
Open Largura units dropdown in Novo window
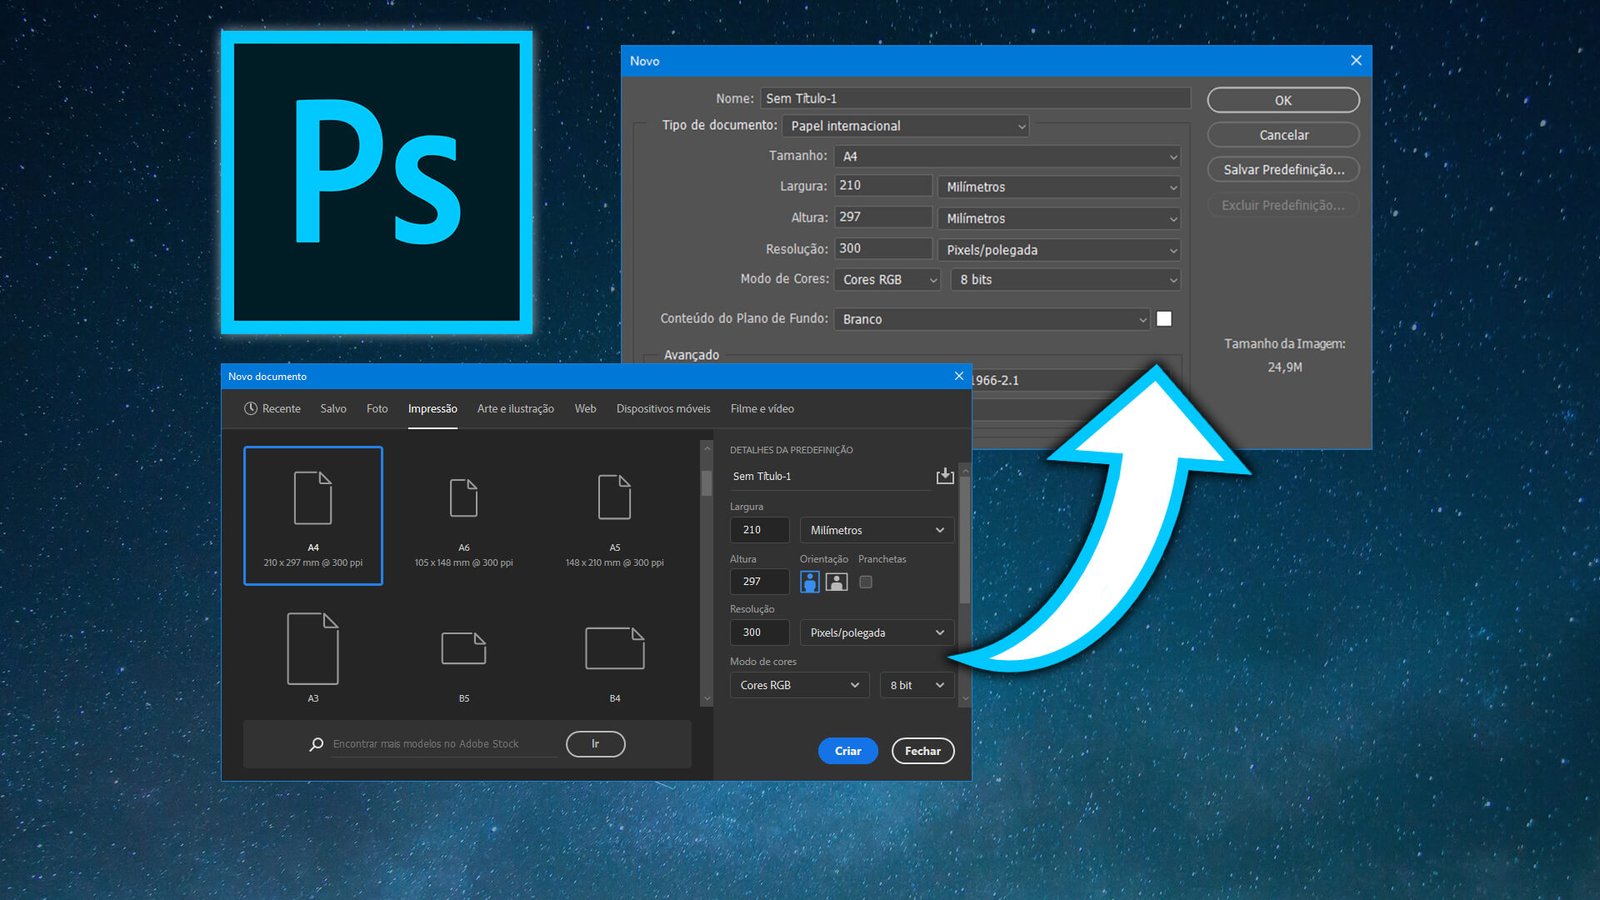[1059, 187]
